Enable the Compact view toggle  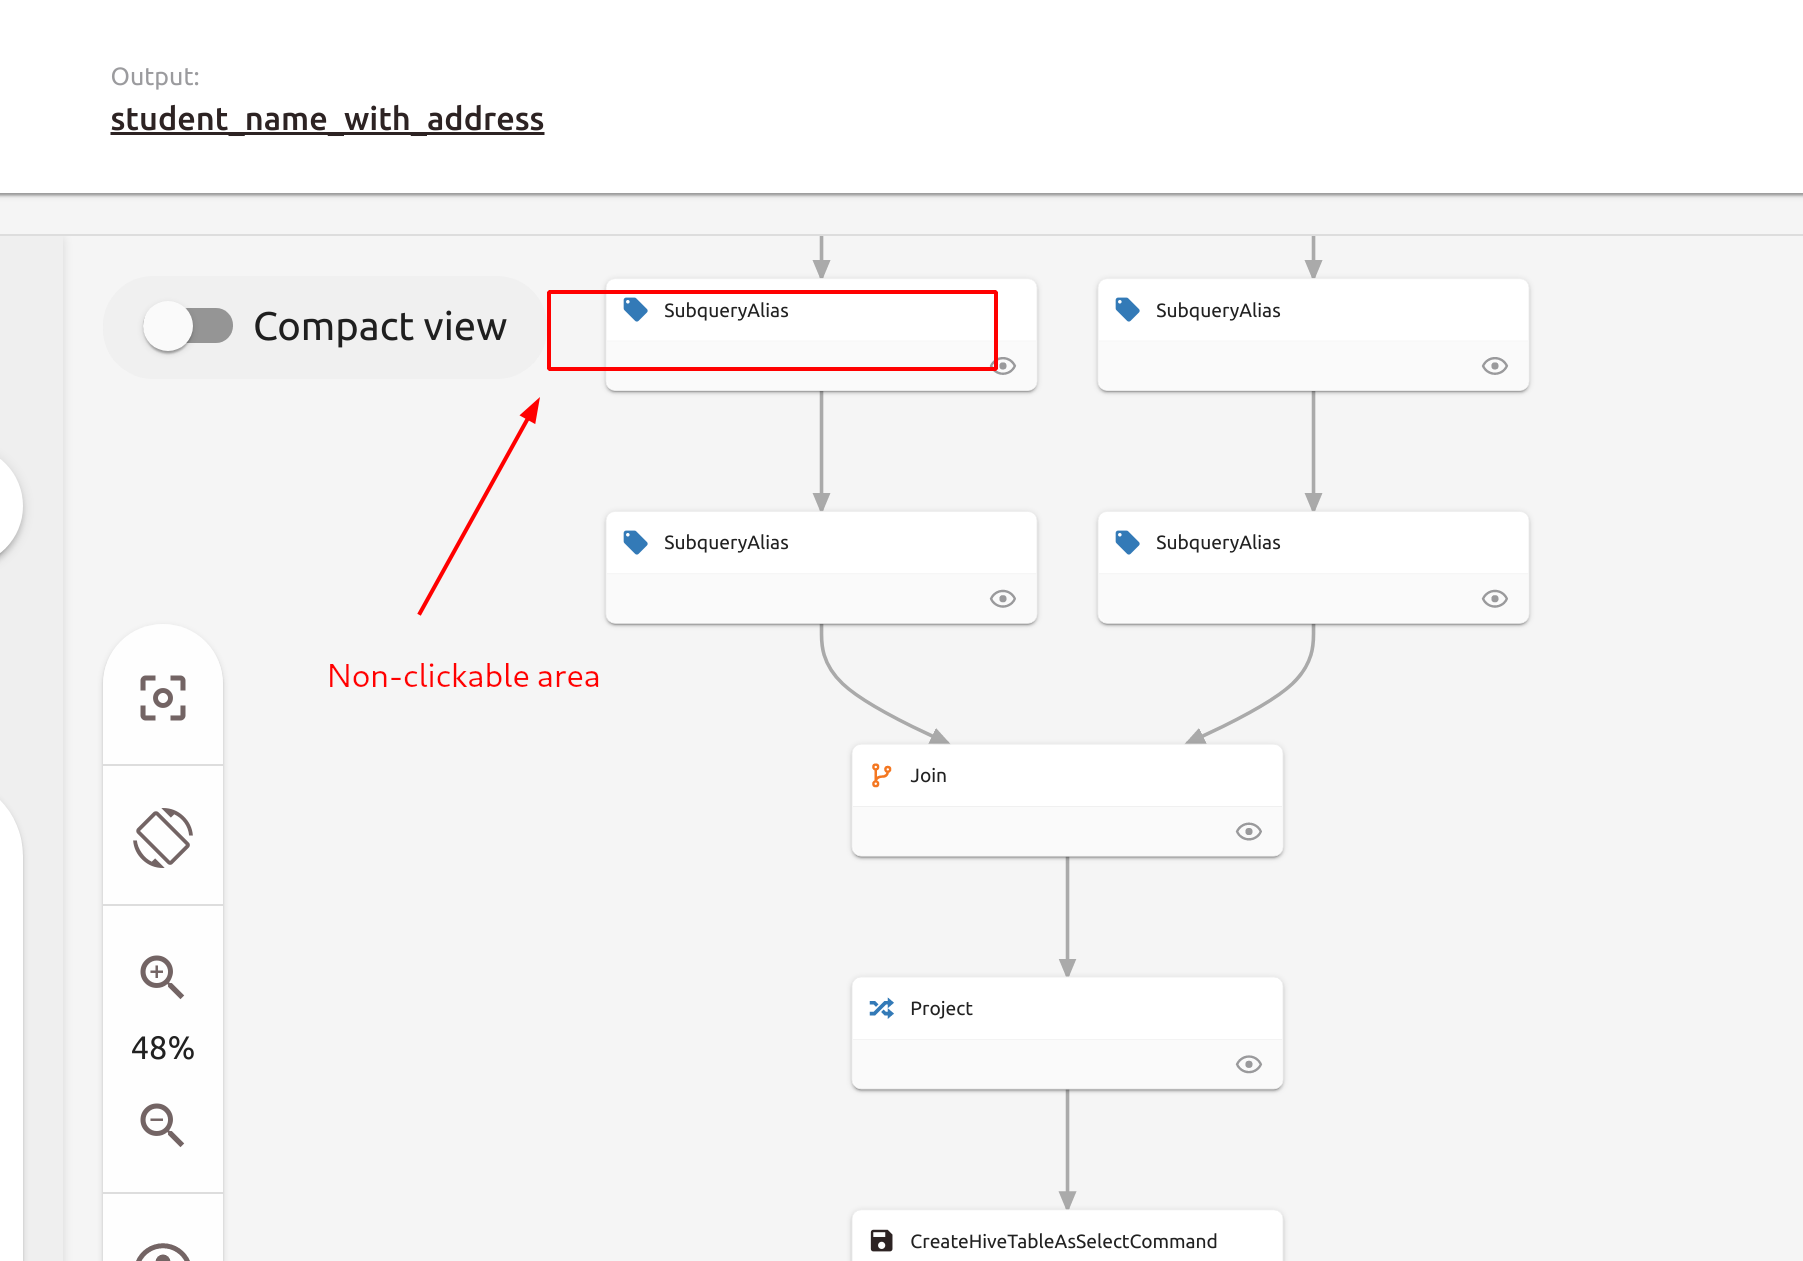click(191, 326)
